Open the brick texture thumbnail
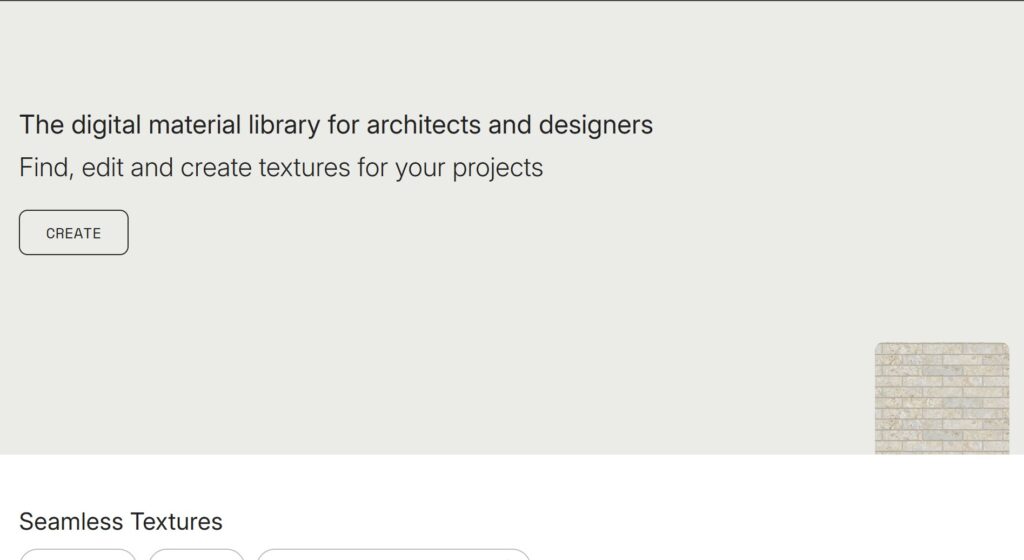This screenshot has width=1024, height=560. click(x=941, y=399)
